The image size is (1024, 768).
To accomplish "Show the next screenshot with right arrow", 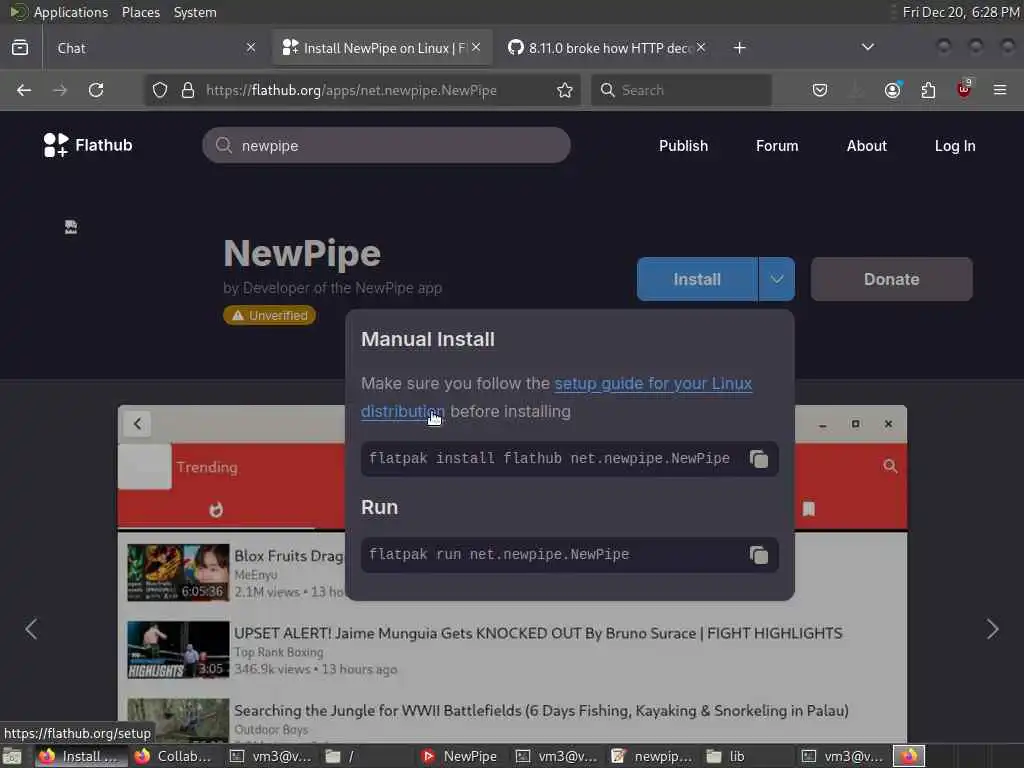I will [x=992, y=629].
